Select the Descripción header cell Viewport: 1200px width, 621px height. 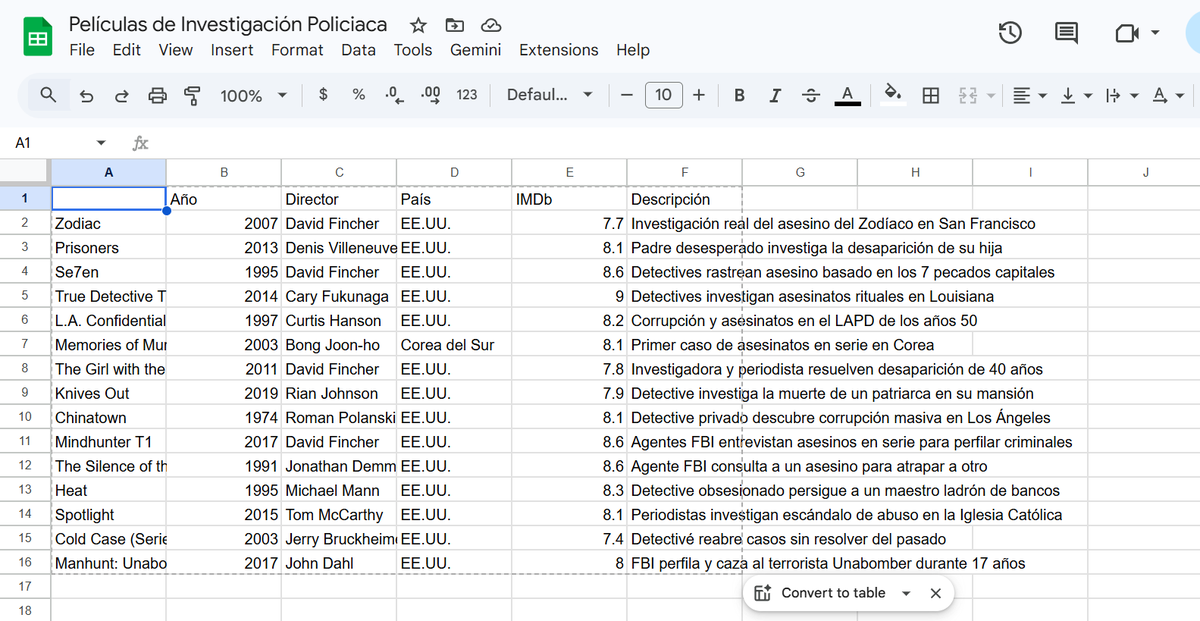[x=684, y=199]
